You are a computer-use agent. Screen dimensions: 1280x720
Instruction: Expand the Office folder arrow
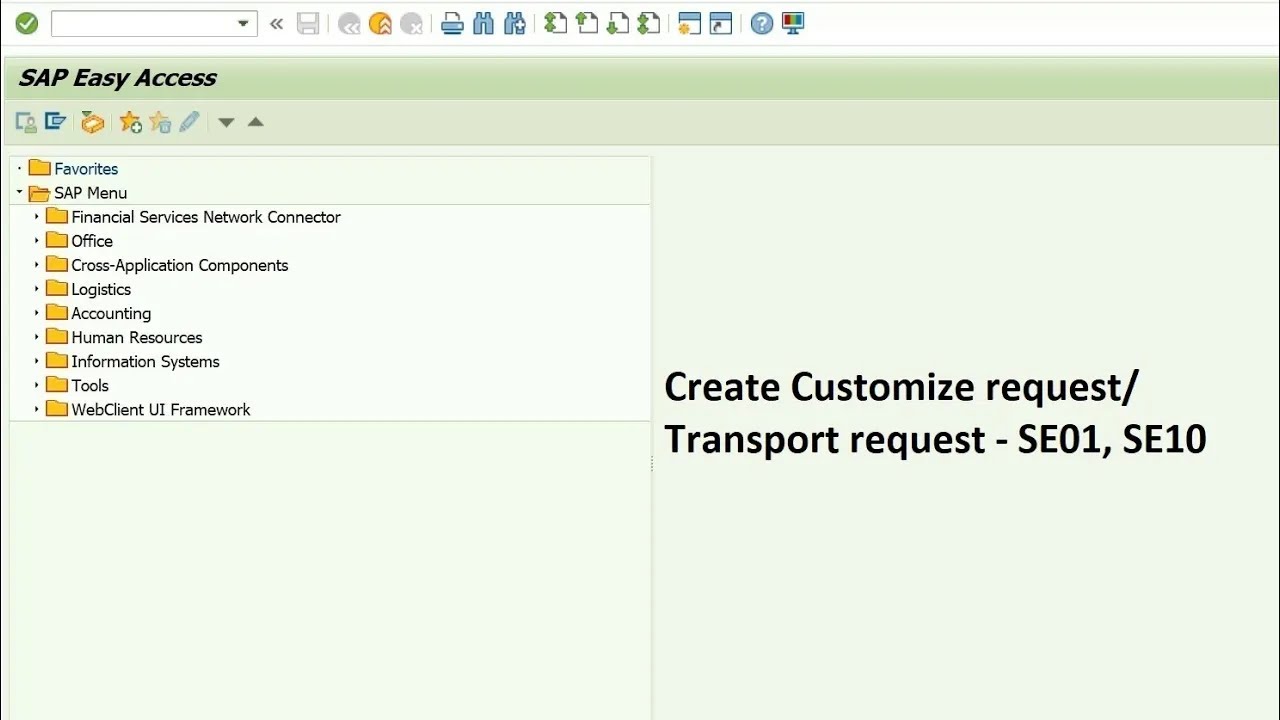(x=37, y=240)
